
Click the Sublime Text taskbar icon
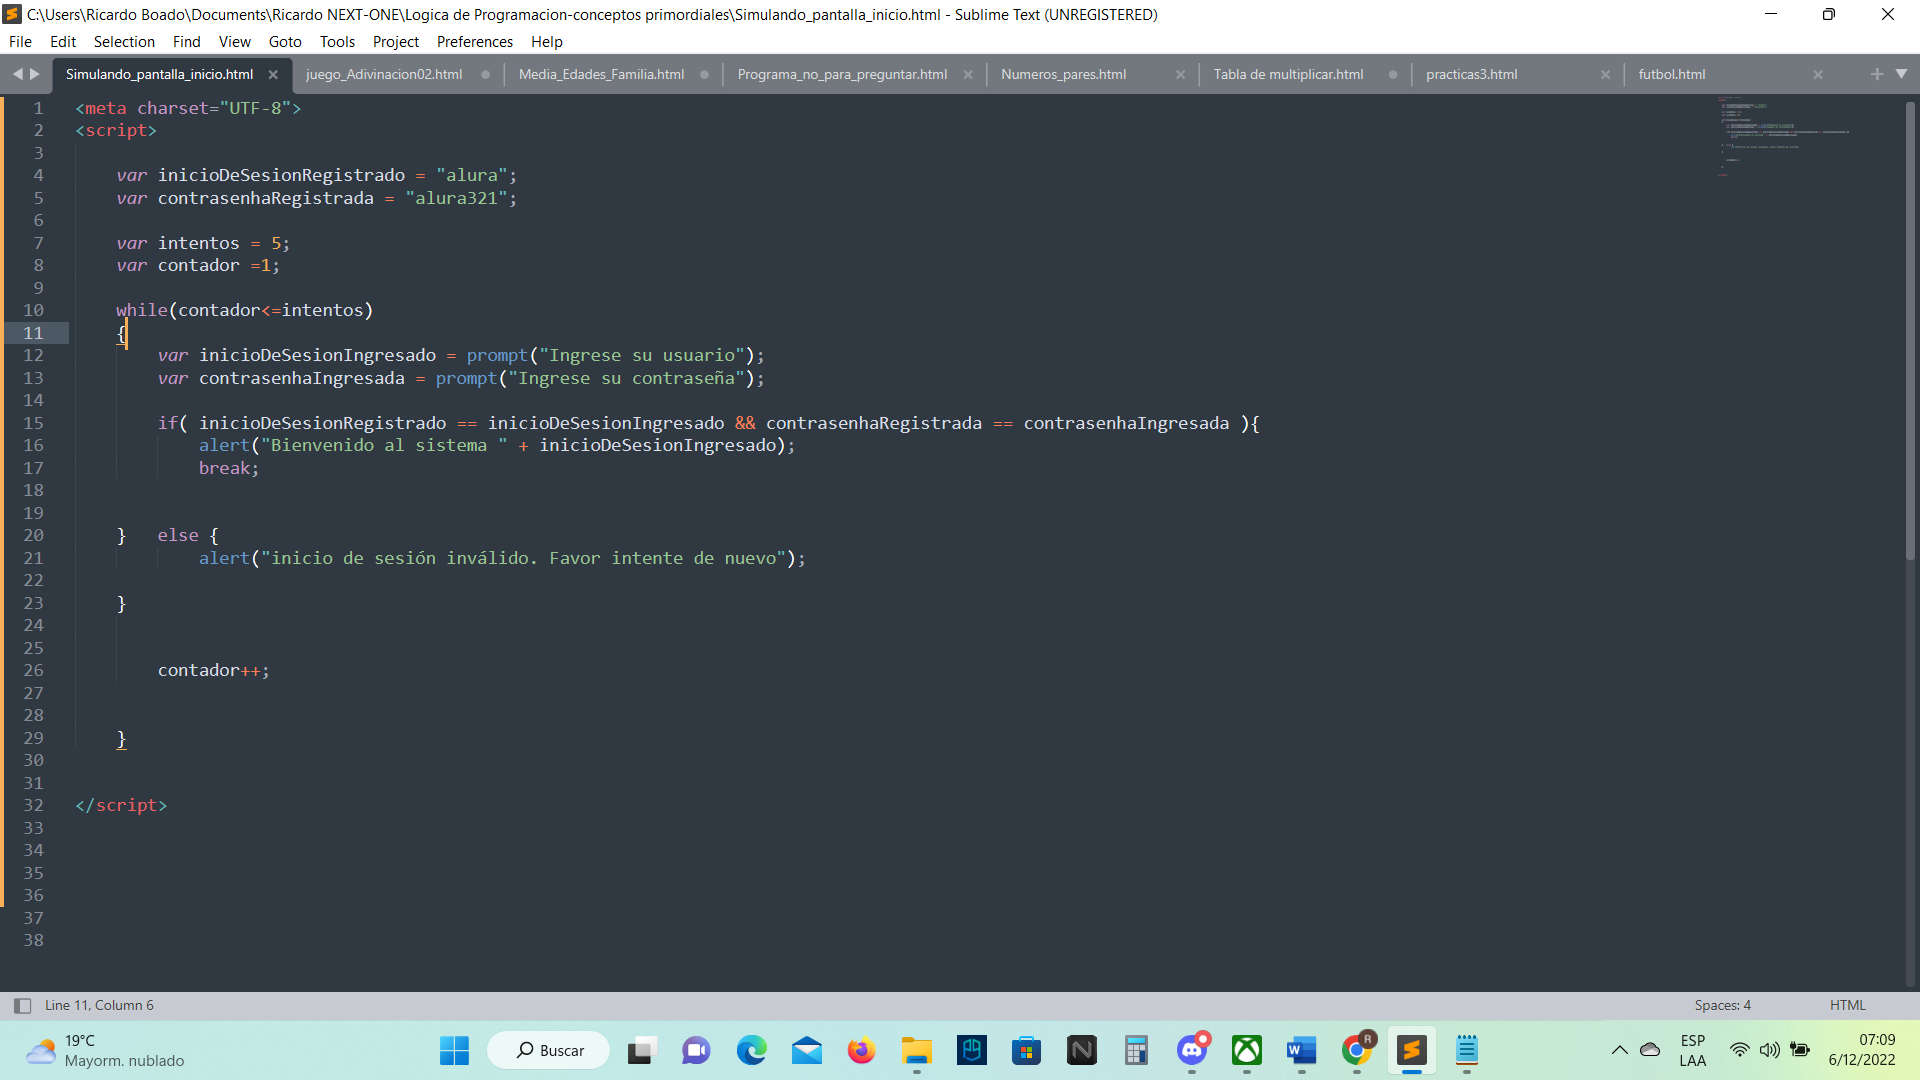(x=1412, y=1050)
